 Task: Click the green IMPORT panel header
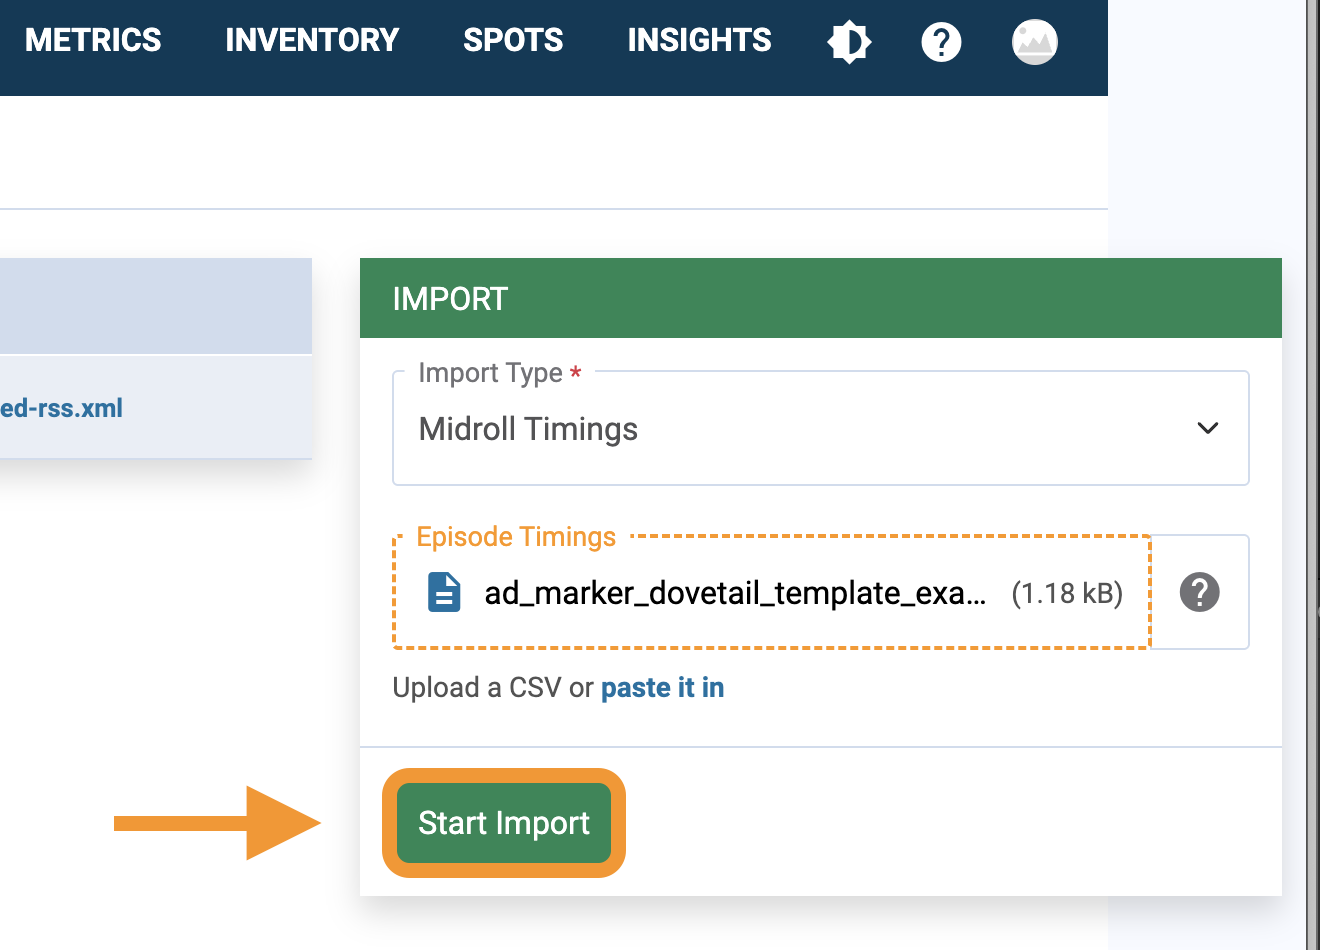820,298
